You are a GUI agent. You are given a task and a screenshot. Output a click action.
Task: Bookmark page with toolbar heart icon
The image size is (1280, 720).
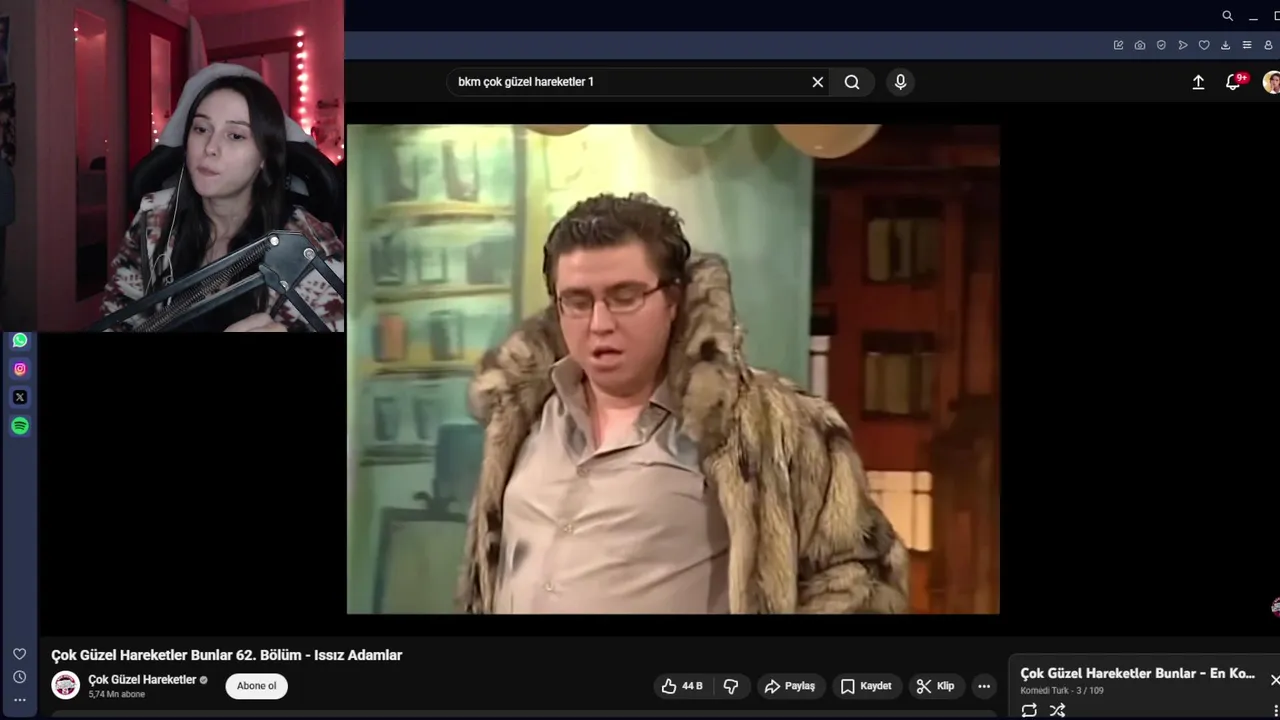pos(1204,45)
